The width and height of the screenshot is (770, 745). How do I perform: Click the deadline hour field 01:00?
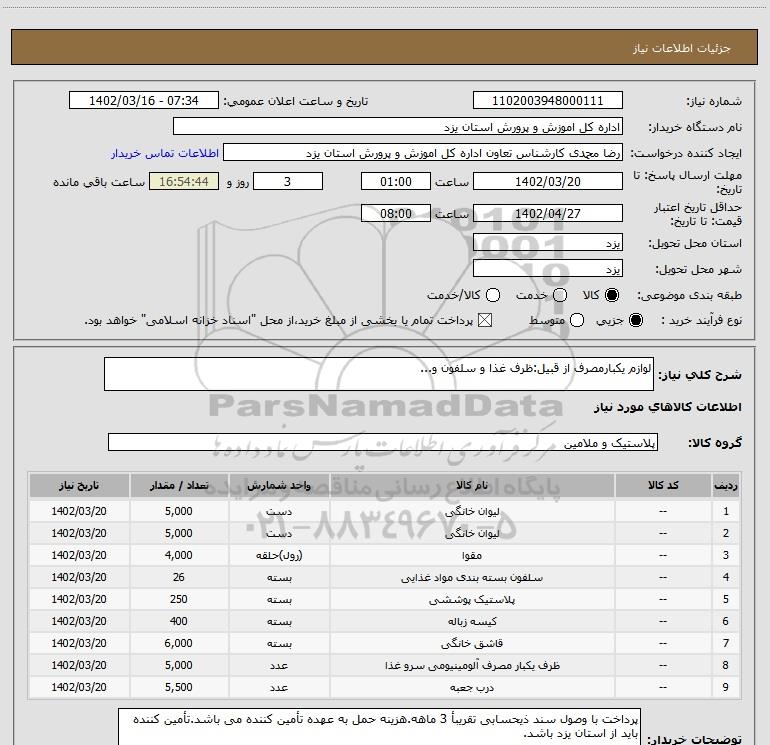(x=396, y=181)
